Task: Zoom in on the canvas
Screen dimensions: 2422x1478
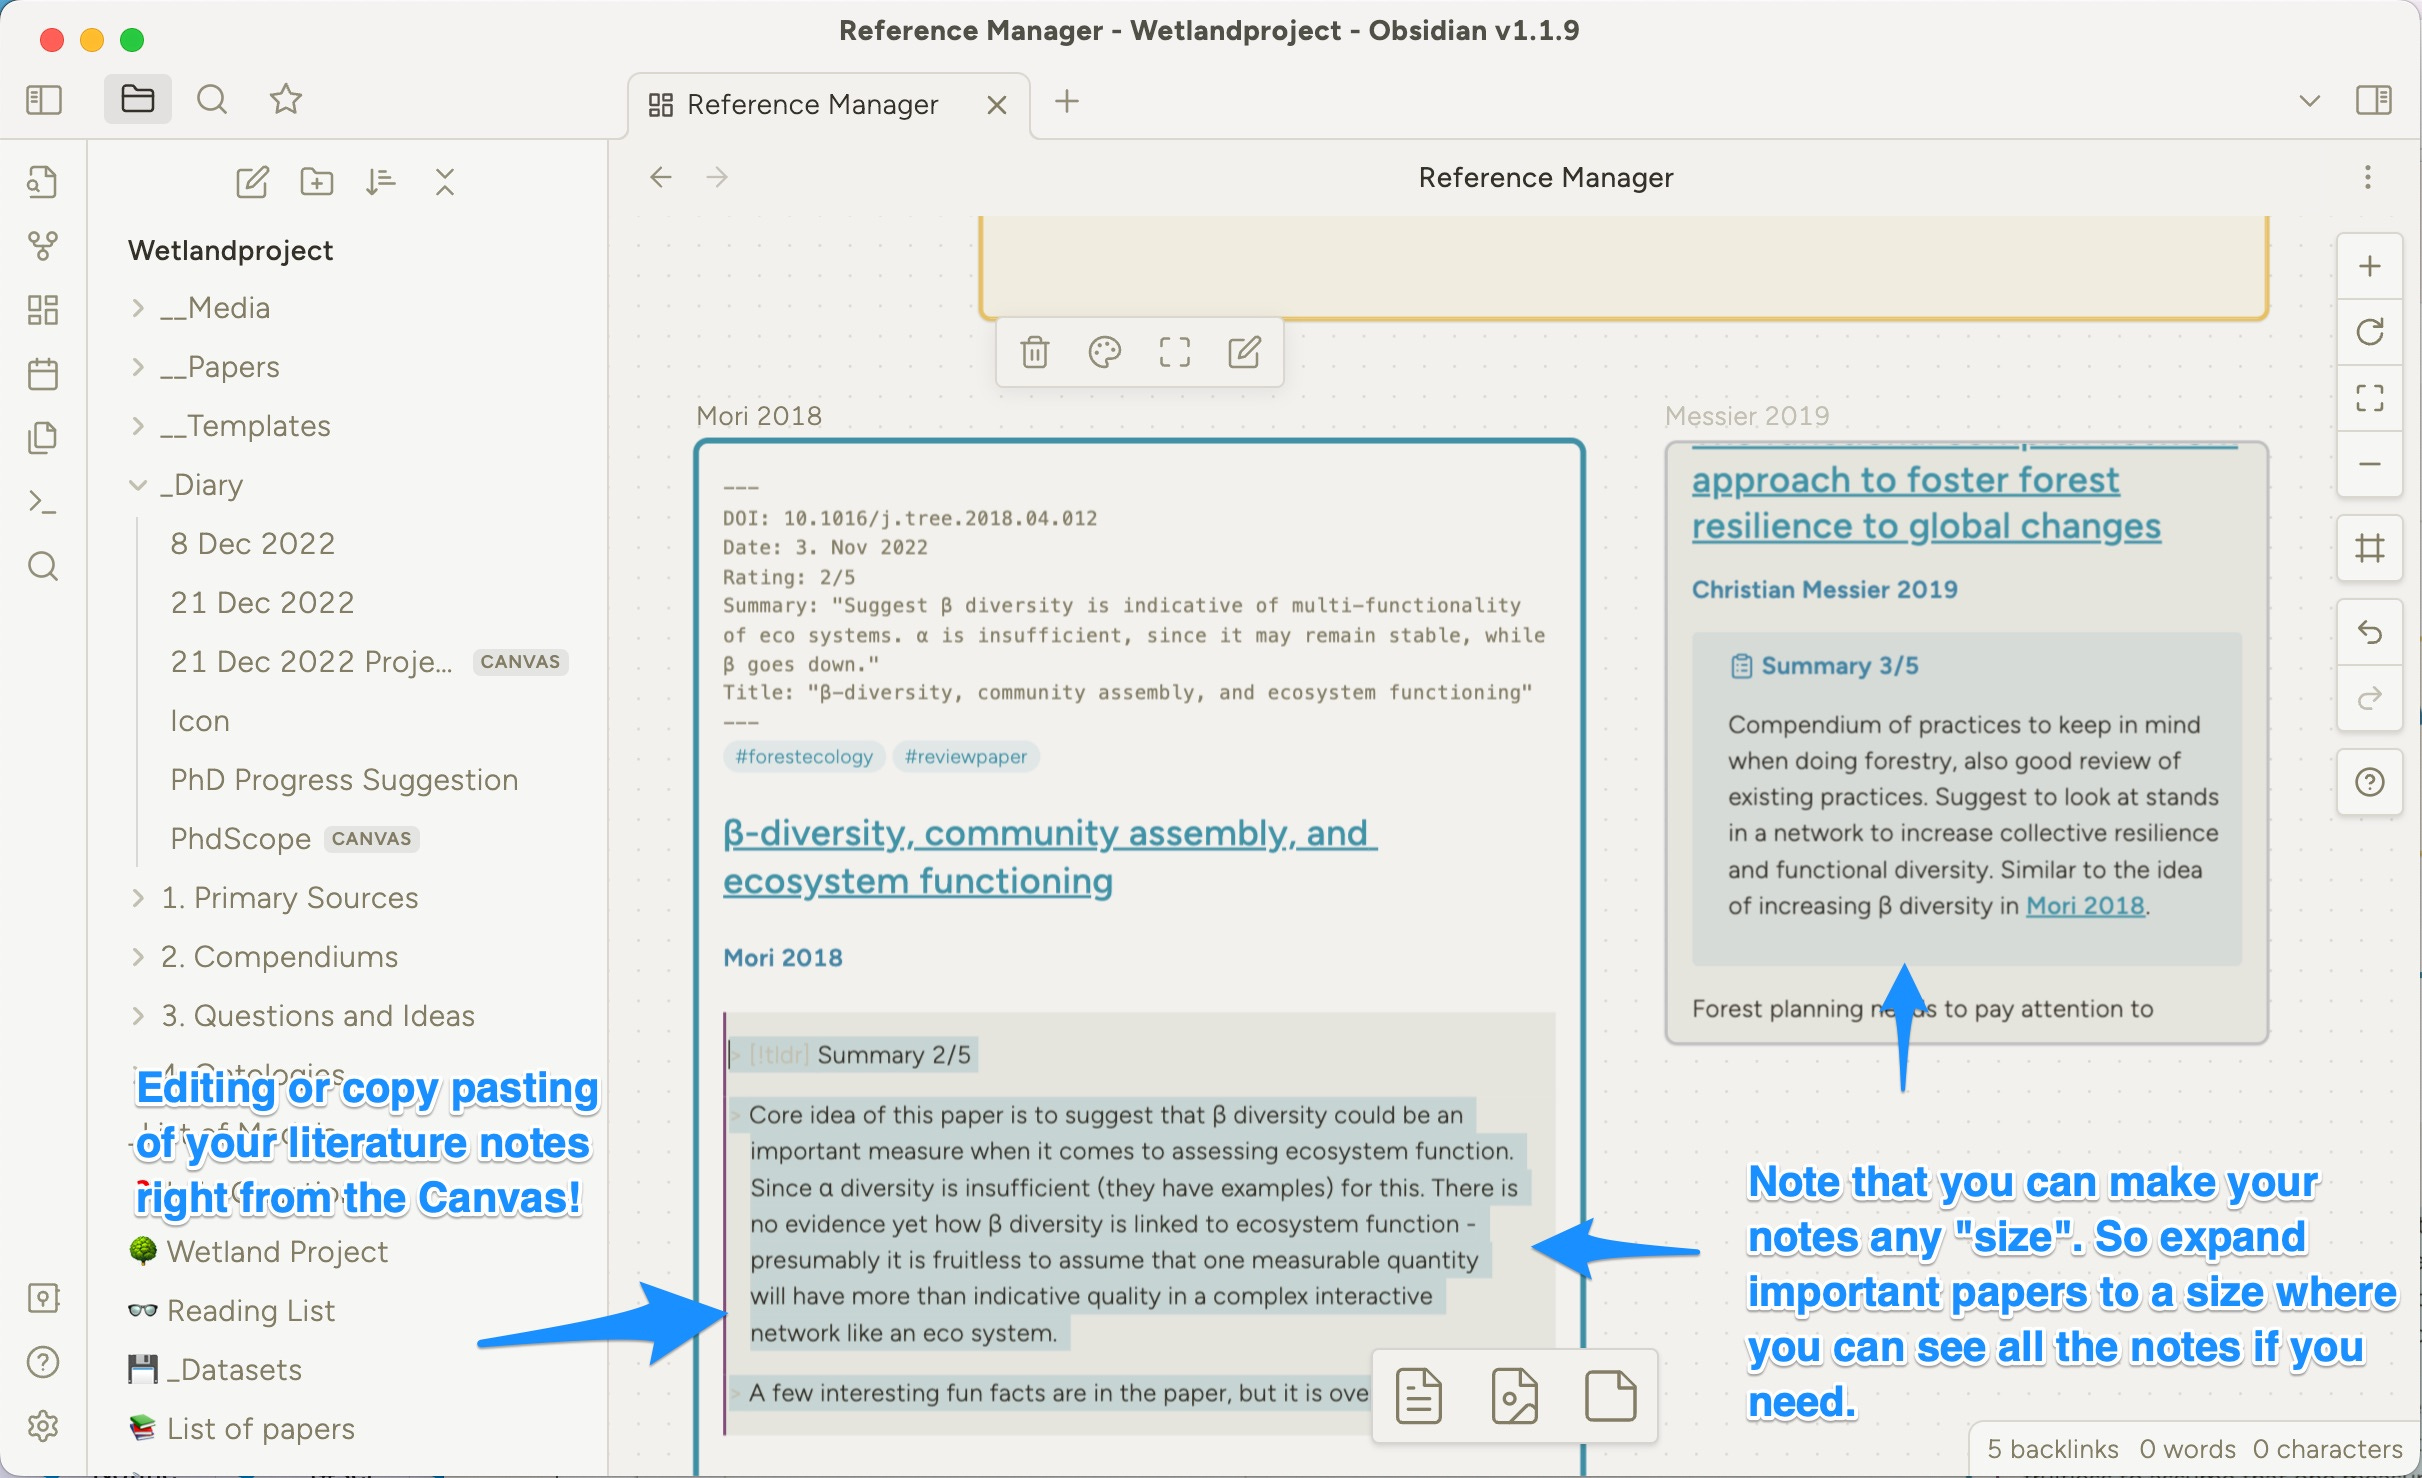Action: pos(2370,267)
